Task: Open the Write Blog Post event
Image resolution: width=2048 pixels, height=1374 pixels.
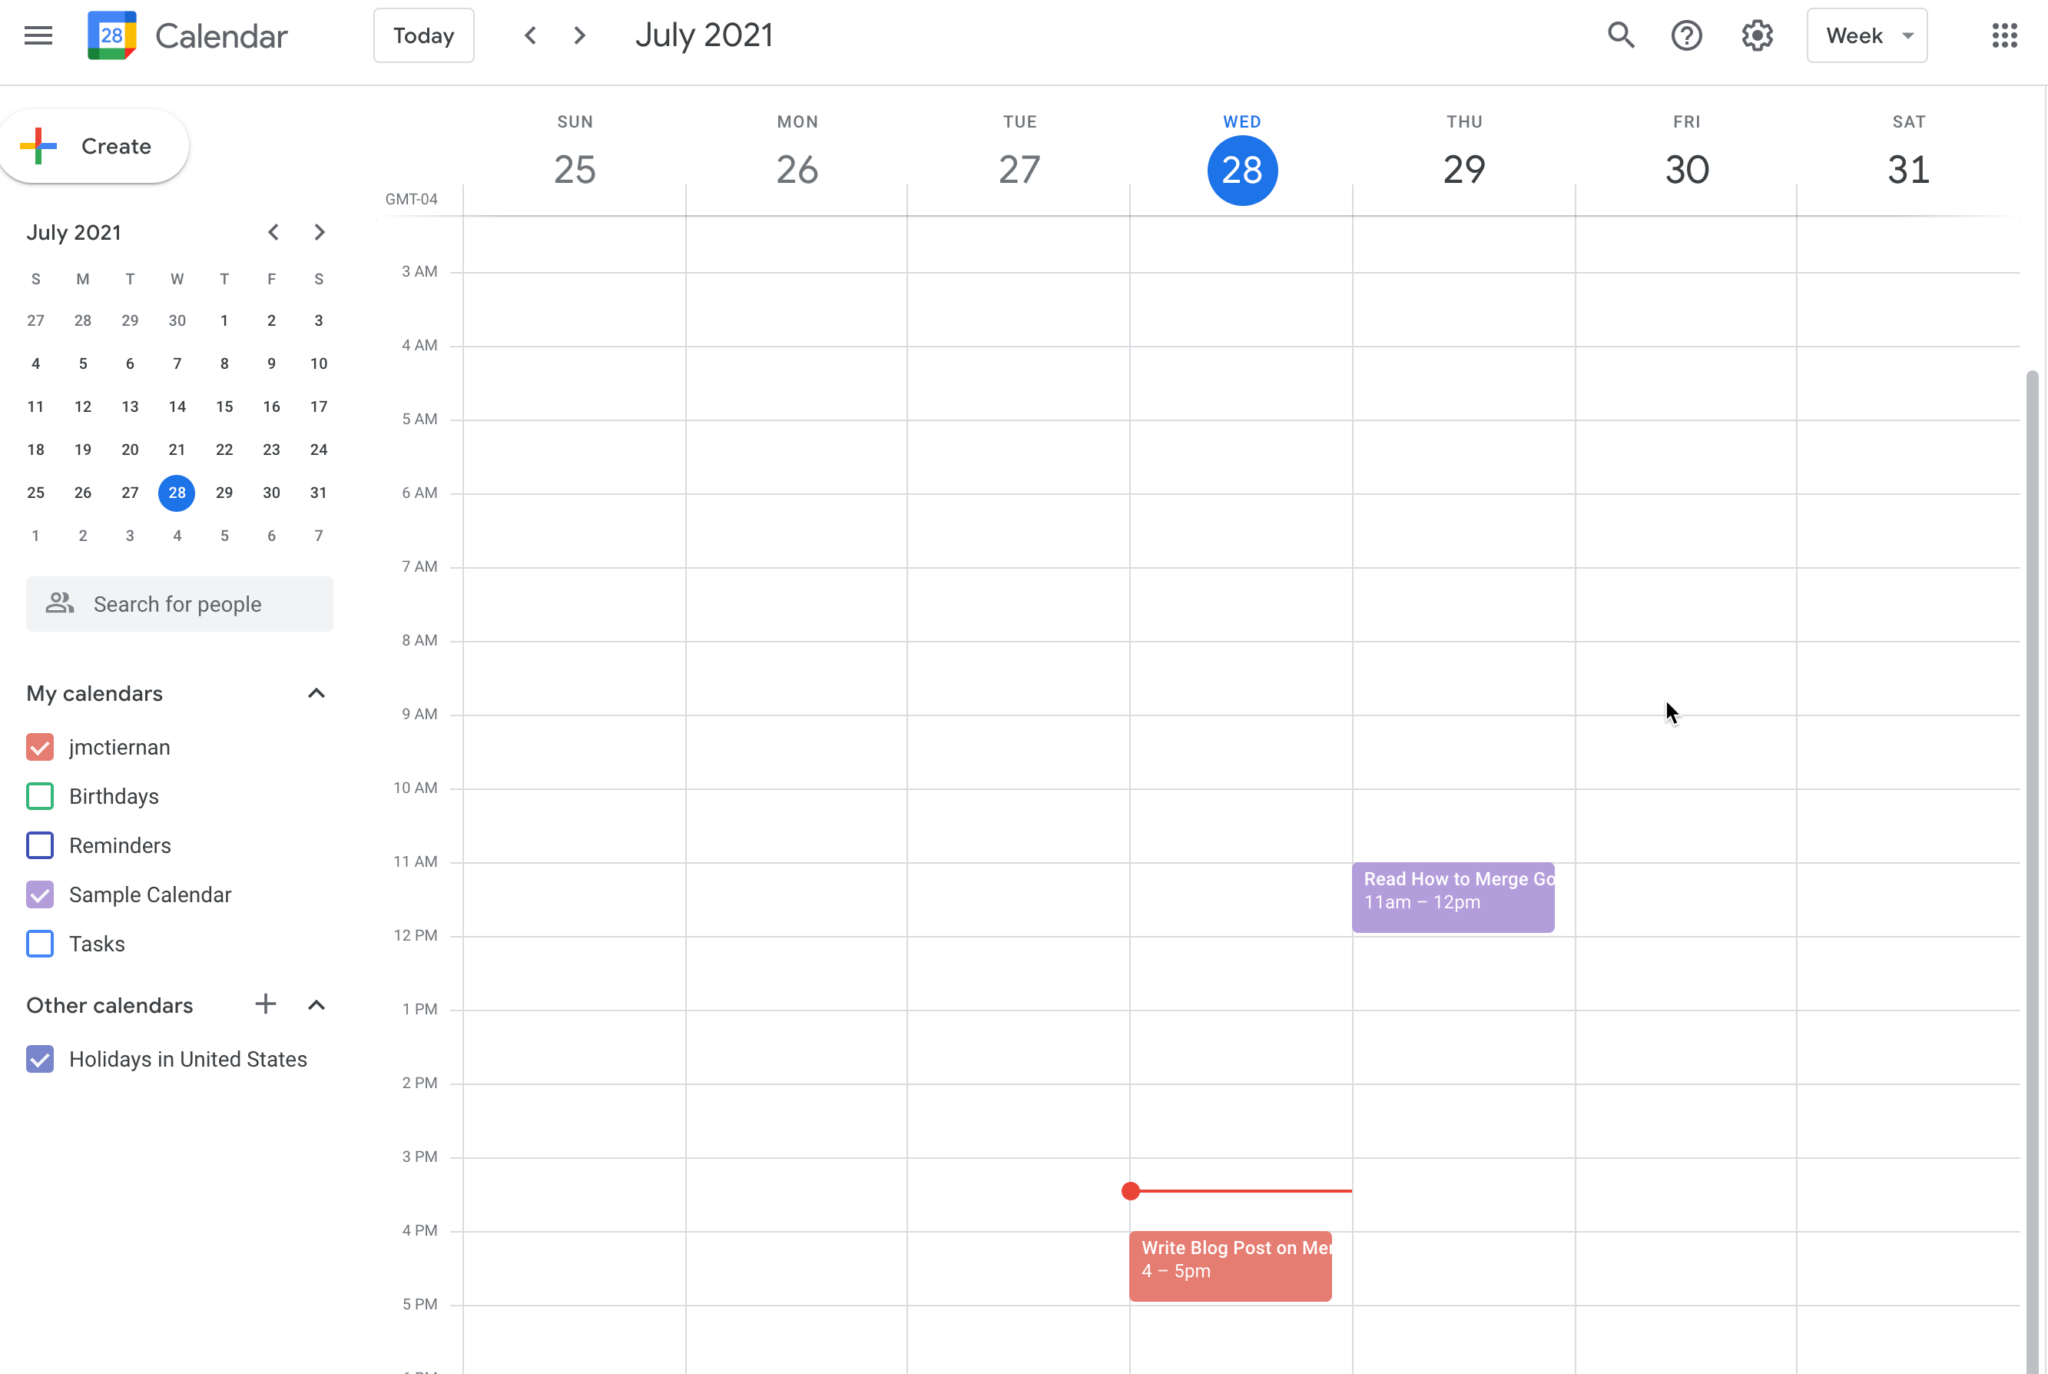Action: (1231, 1266)
